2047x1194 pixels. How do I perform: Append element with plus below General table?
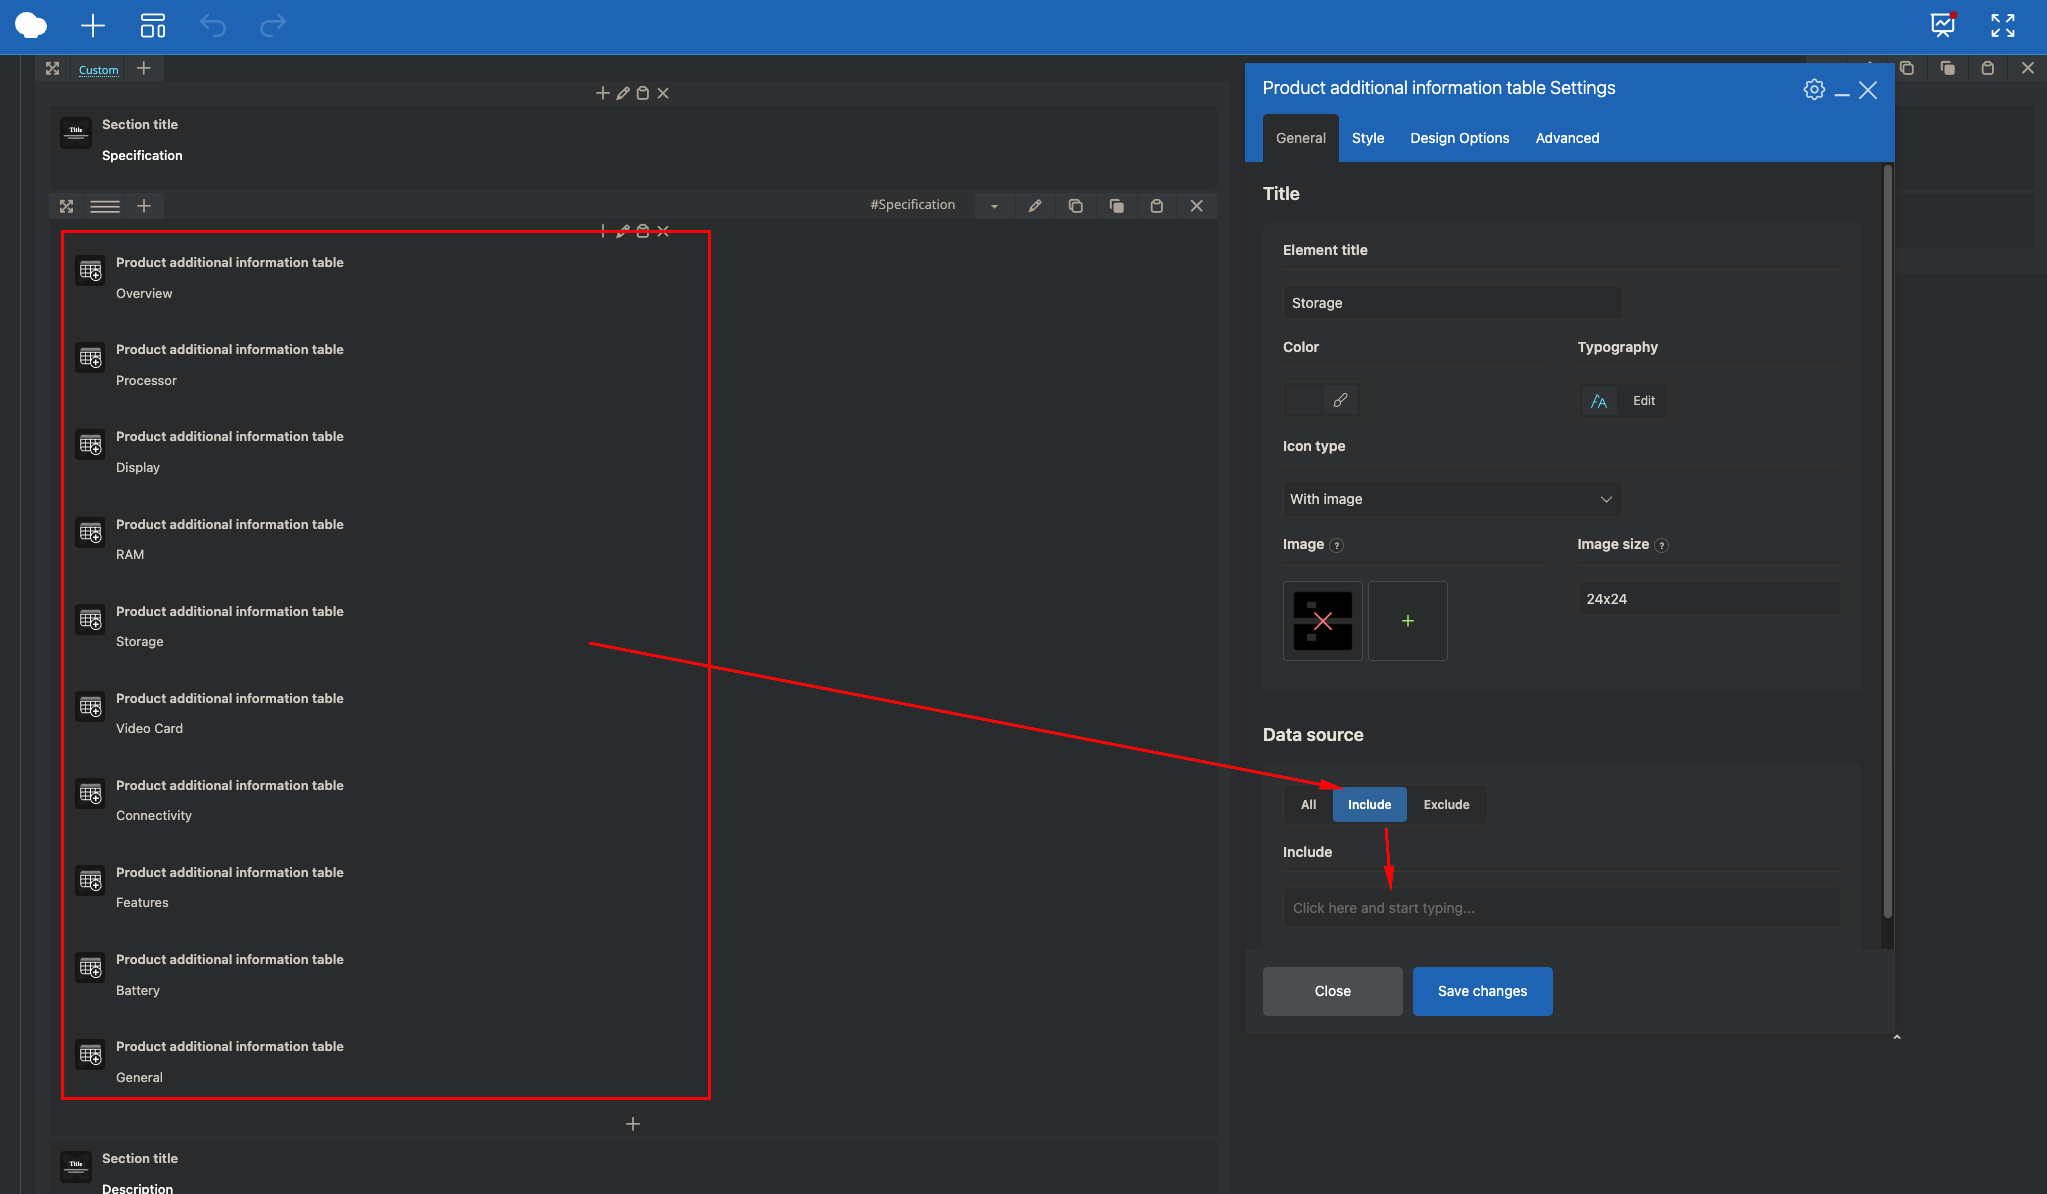coord(633,1124)
